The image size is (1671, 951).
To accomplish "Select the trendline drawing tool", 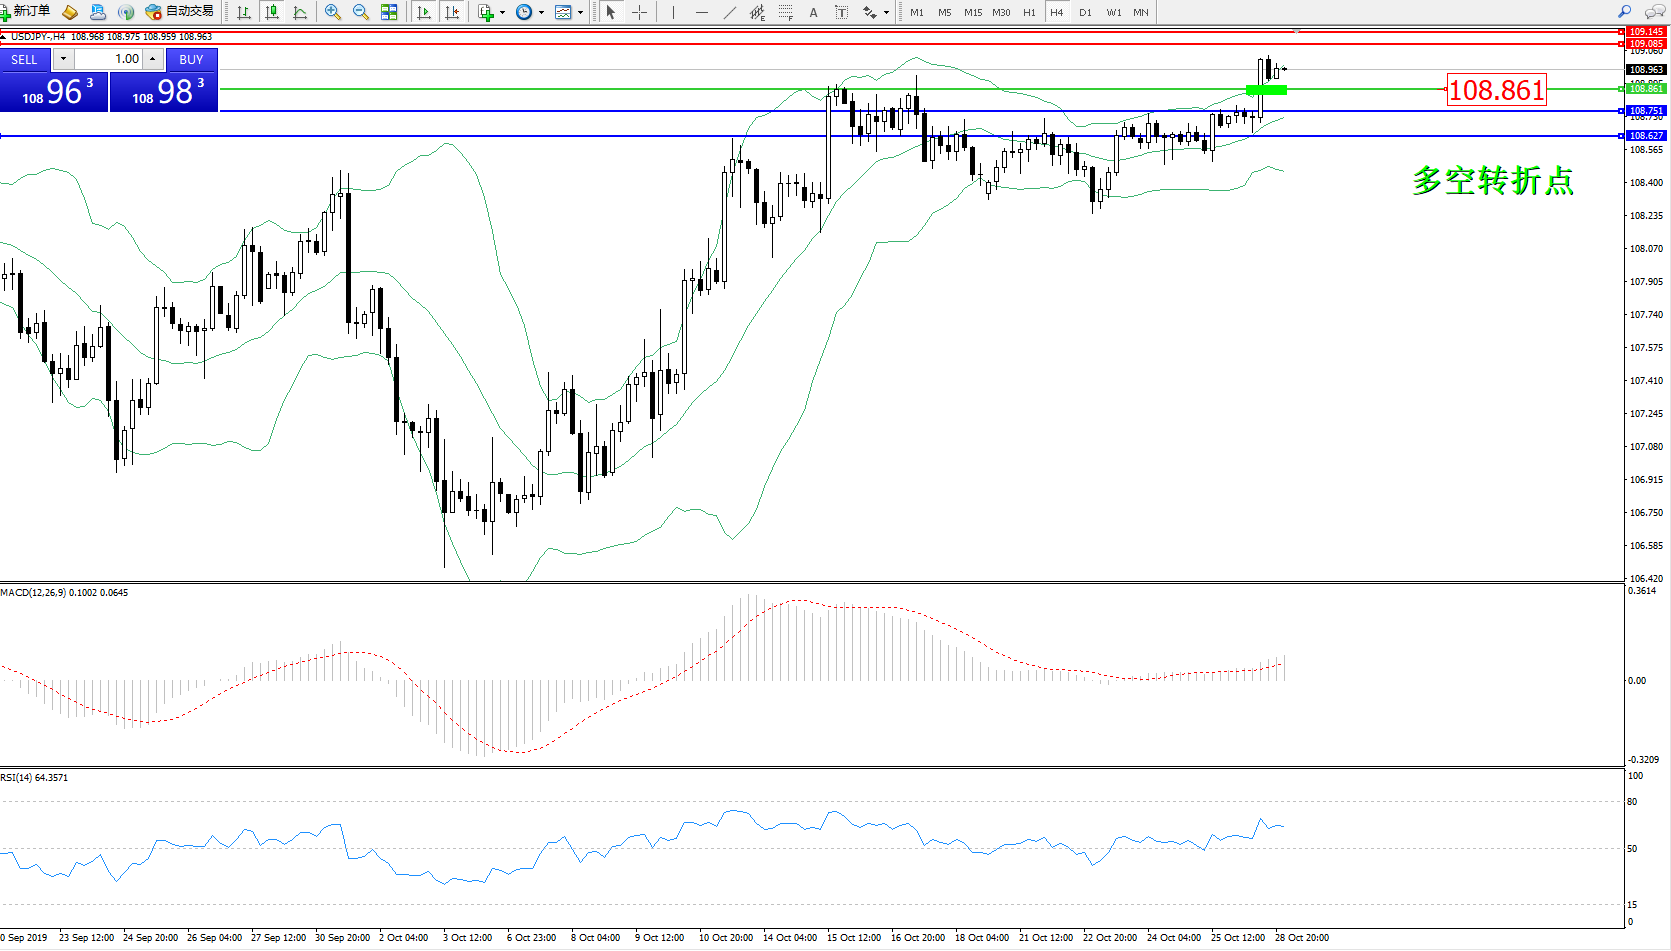I will [730, 12].
